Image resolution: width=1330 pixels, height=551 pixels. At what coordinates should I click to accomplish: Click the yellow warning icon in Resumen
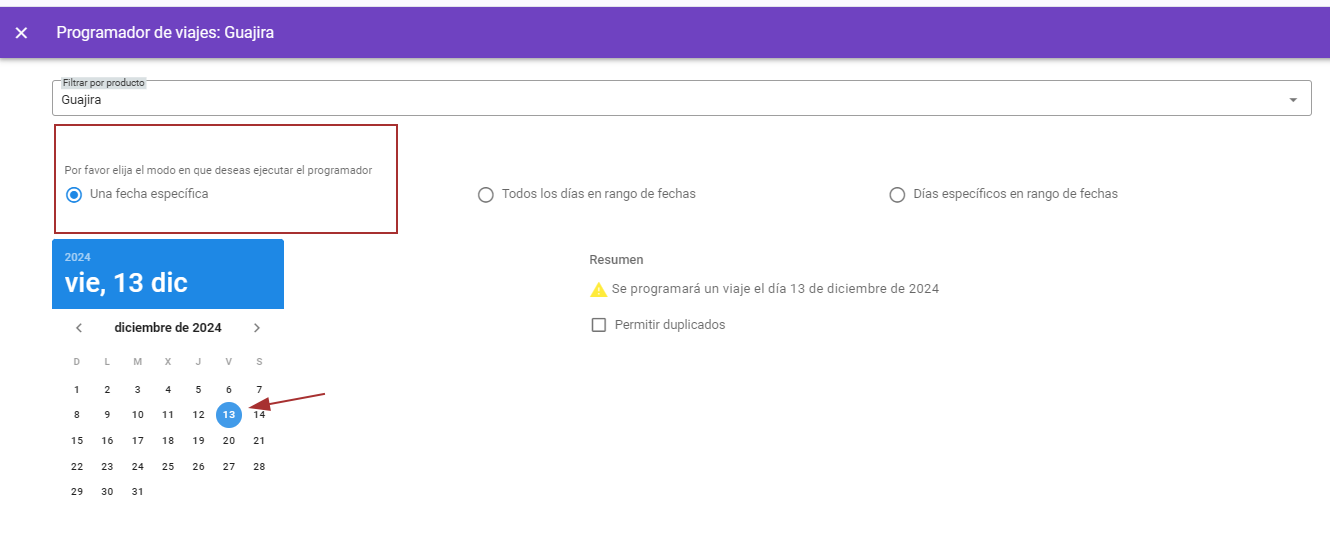598,290
